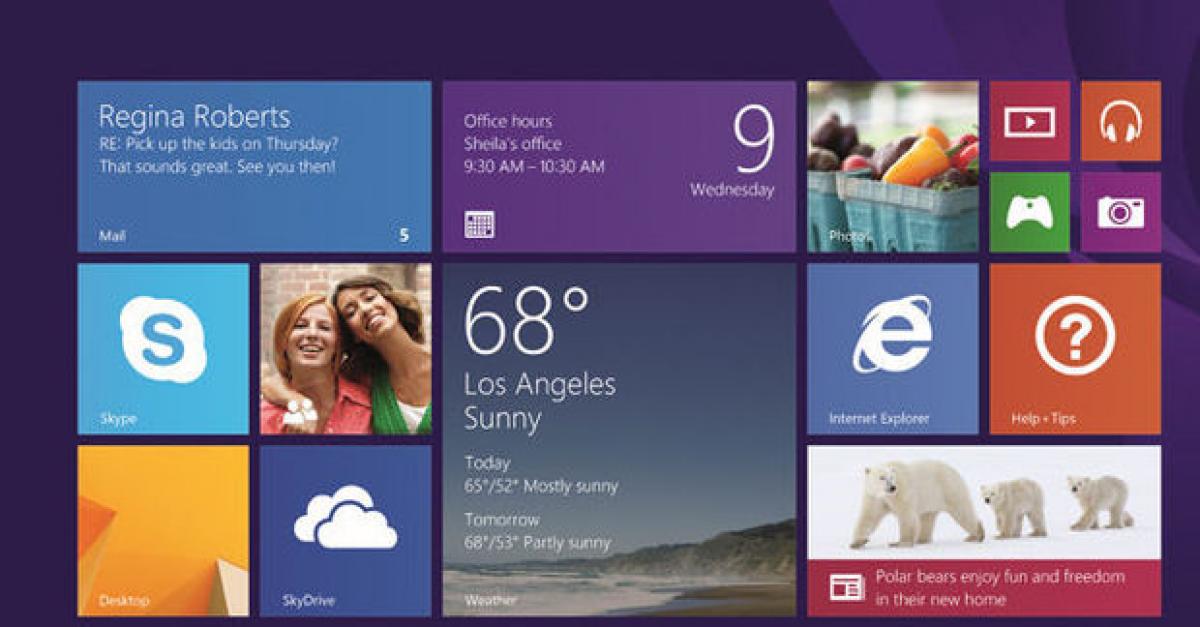Open the People tile with two women
1200x627 pixels.
point(346,349)
